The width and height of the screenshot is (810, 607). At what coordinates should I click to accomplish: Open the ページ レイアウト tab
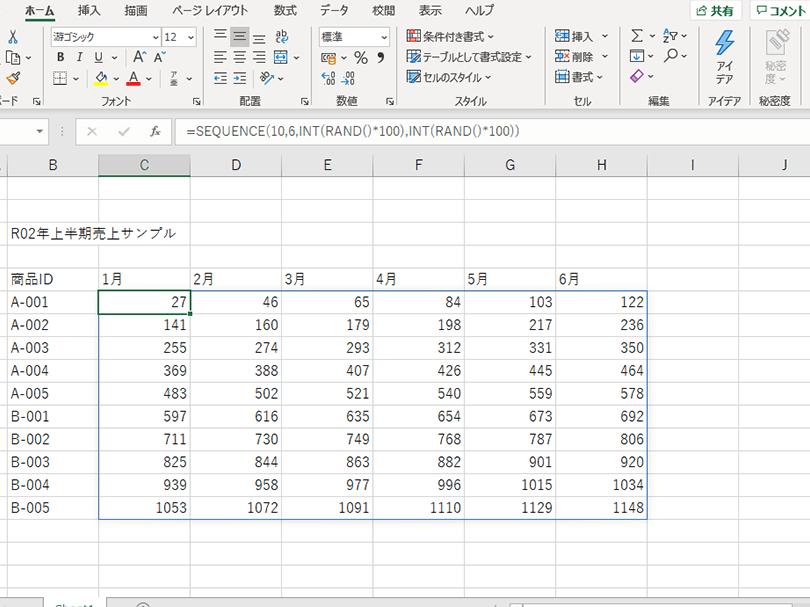click(211, 10)
